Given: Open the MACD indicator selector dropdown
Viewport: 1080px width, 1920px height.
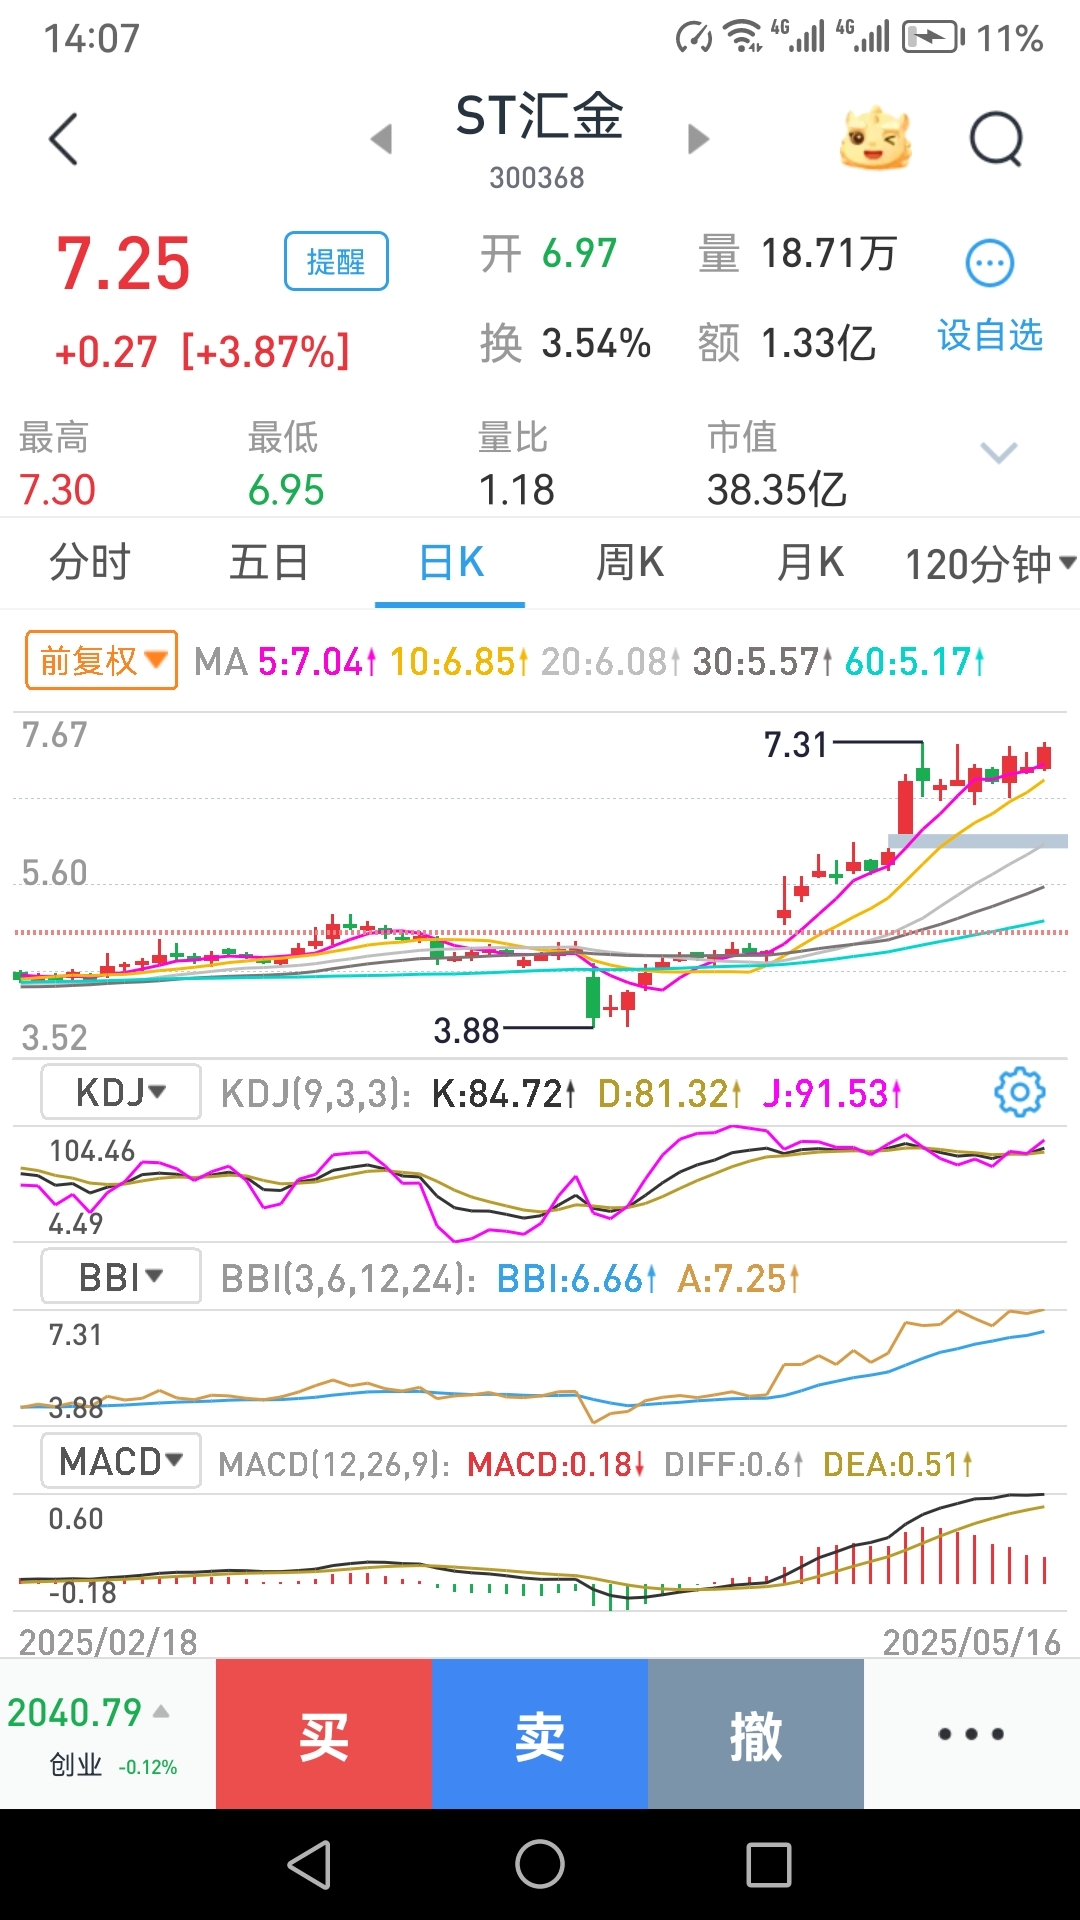Looking at the screenshot, I should click(x=121, y=1461).
